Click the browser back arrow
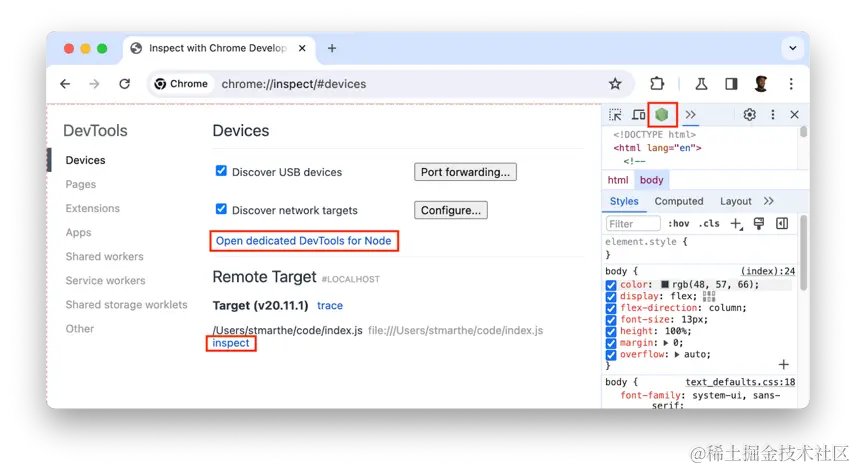Screen dimensions: 856x470 click(65, 84)
